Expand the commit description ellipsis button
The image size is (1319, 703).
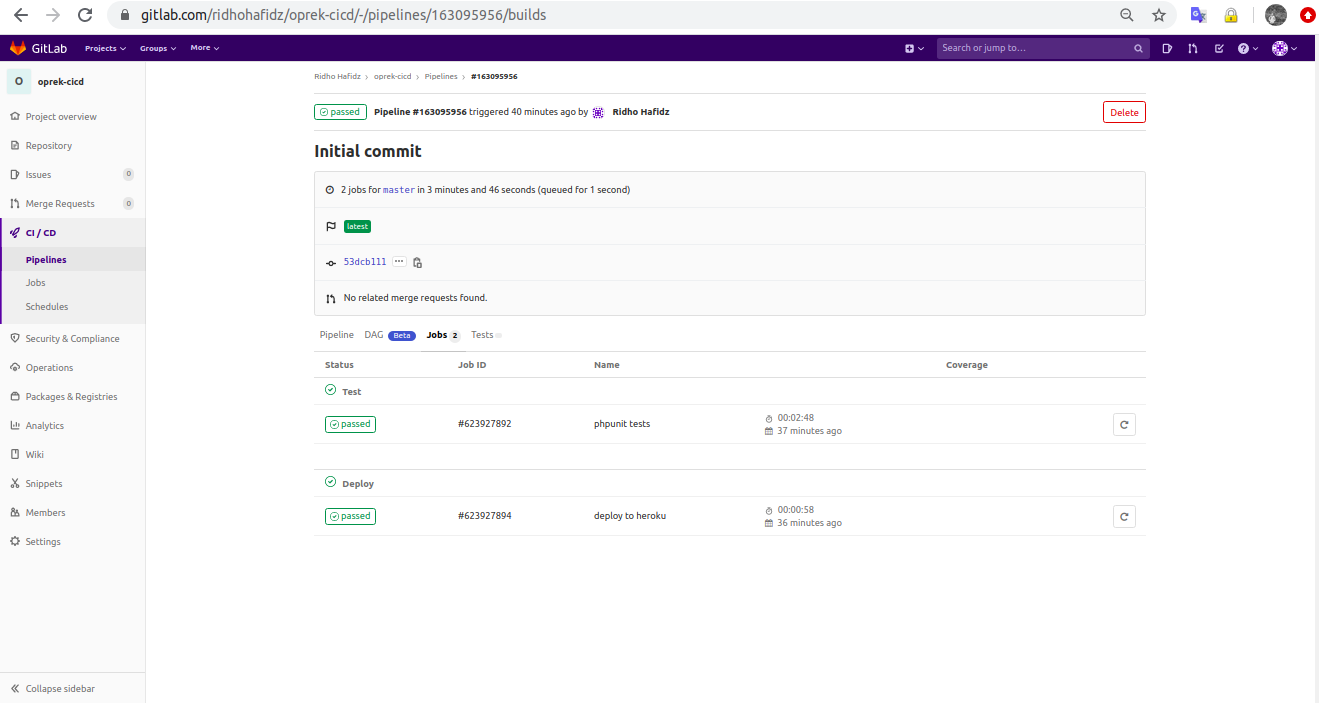click(399, 262)
